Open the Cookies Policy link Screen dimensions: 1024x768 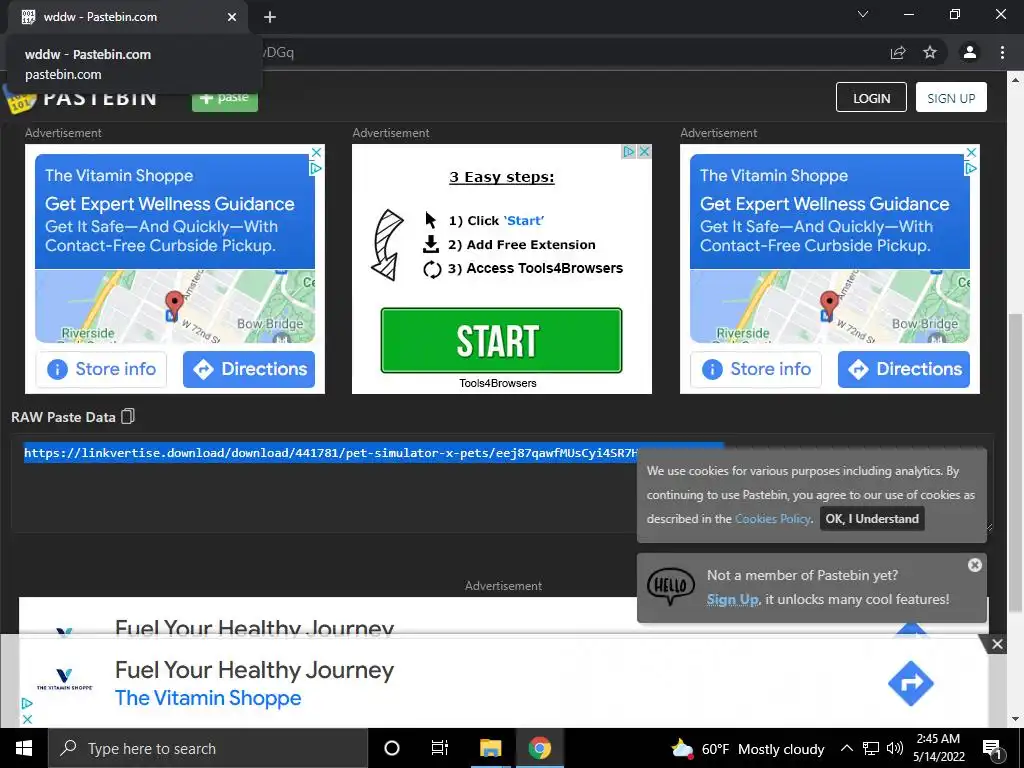(773, 519)
